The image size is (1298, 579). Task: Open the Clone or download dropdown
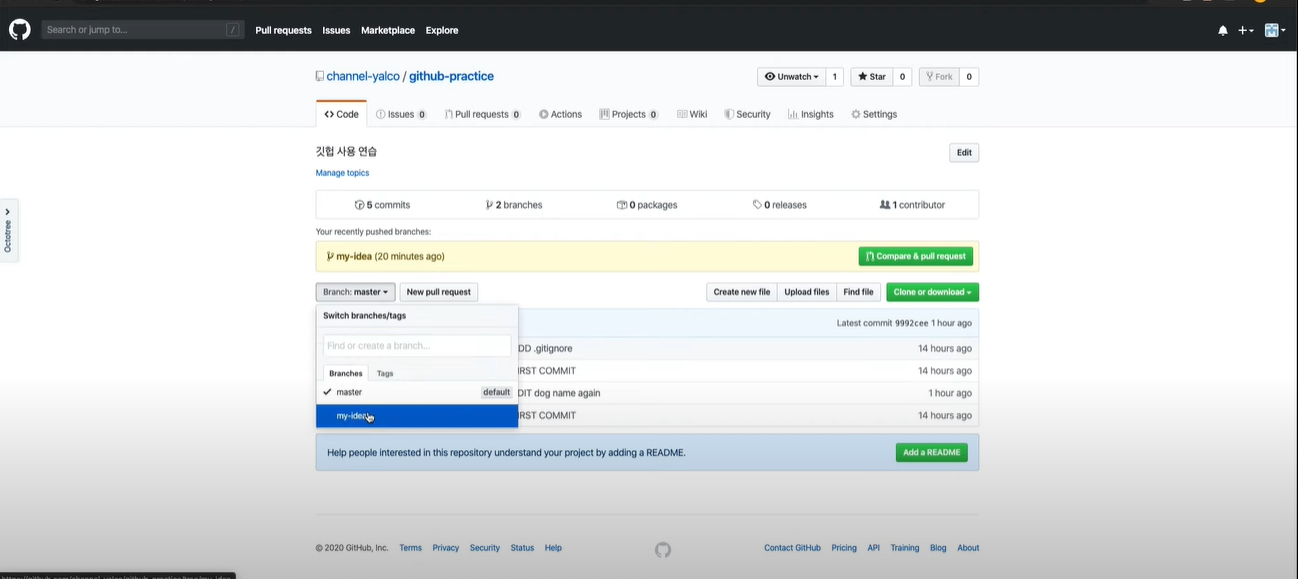click(x=932, y=292)
